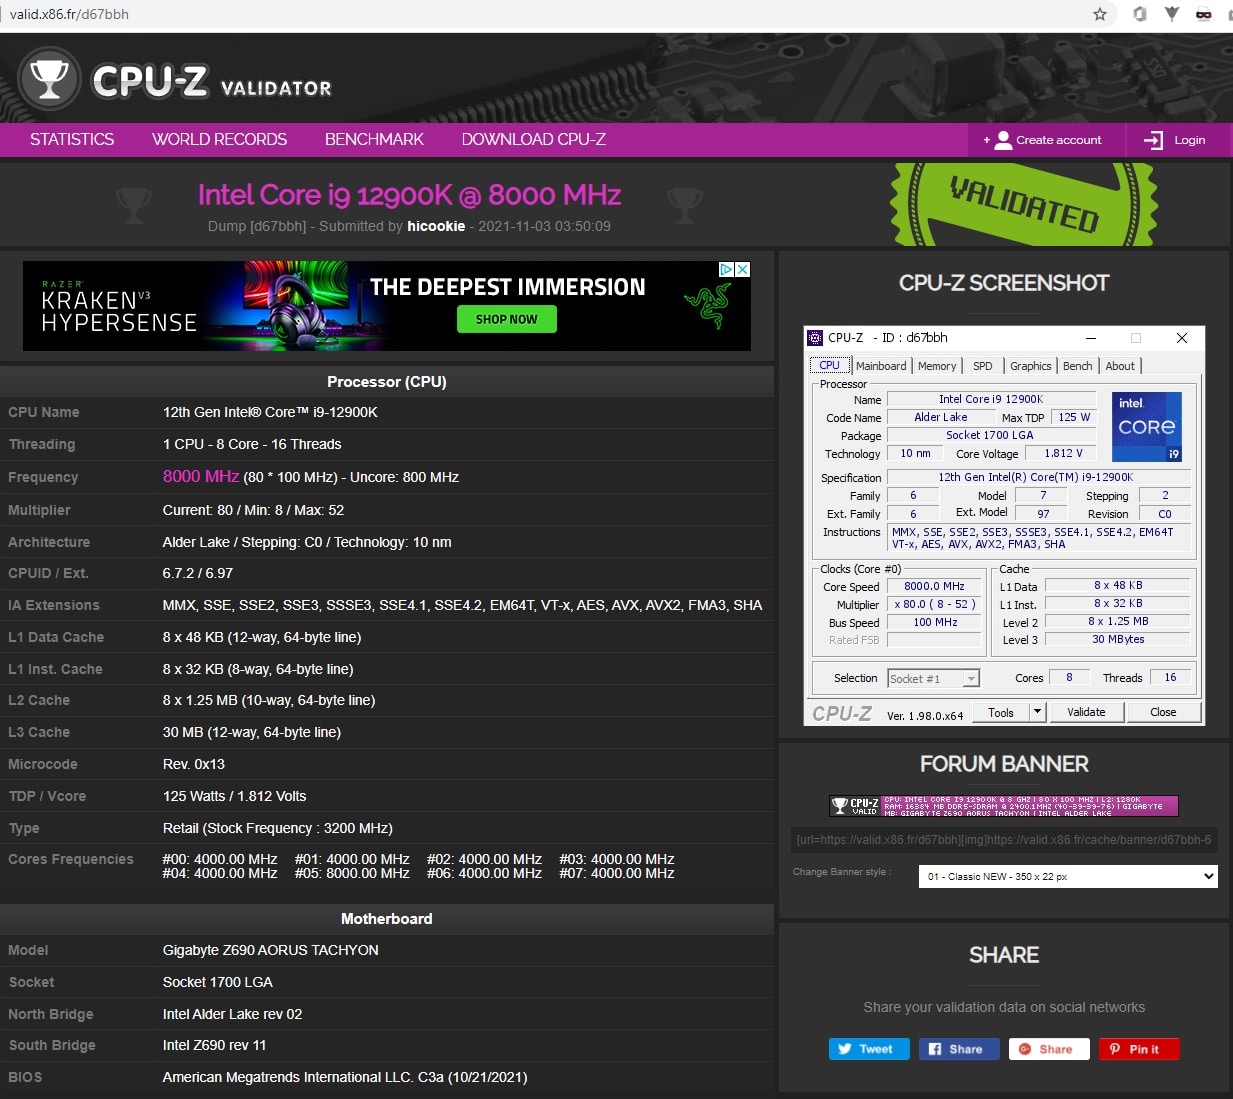Click trophy icon left of the title
This screenshot has height=1099, width=1233.
(134, 205)
